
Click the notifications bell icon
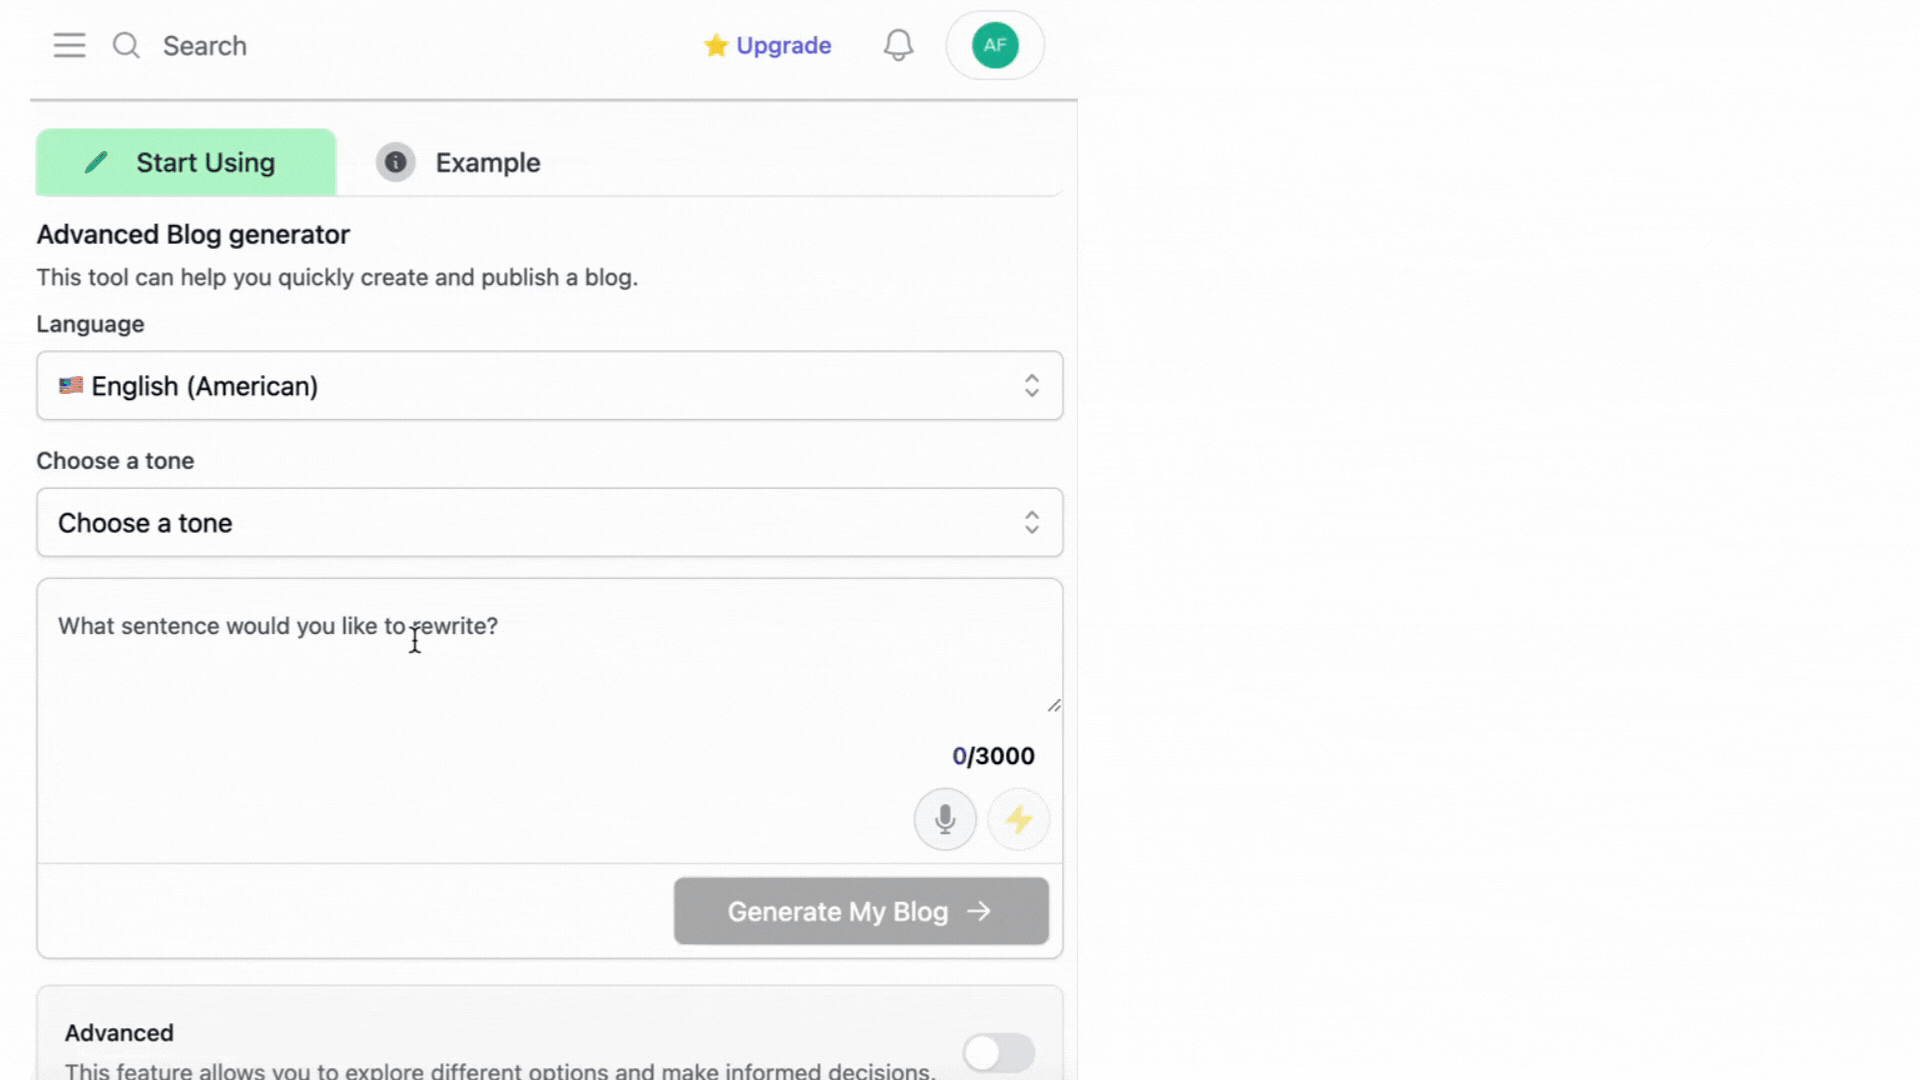point(898,46)
